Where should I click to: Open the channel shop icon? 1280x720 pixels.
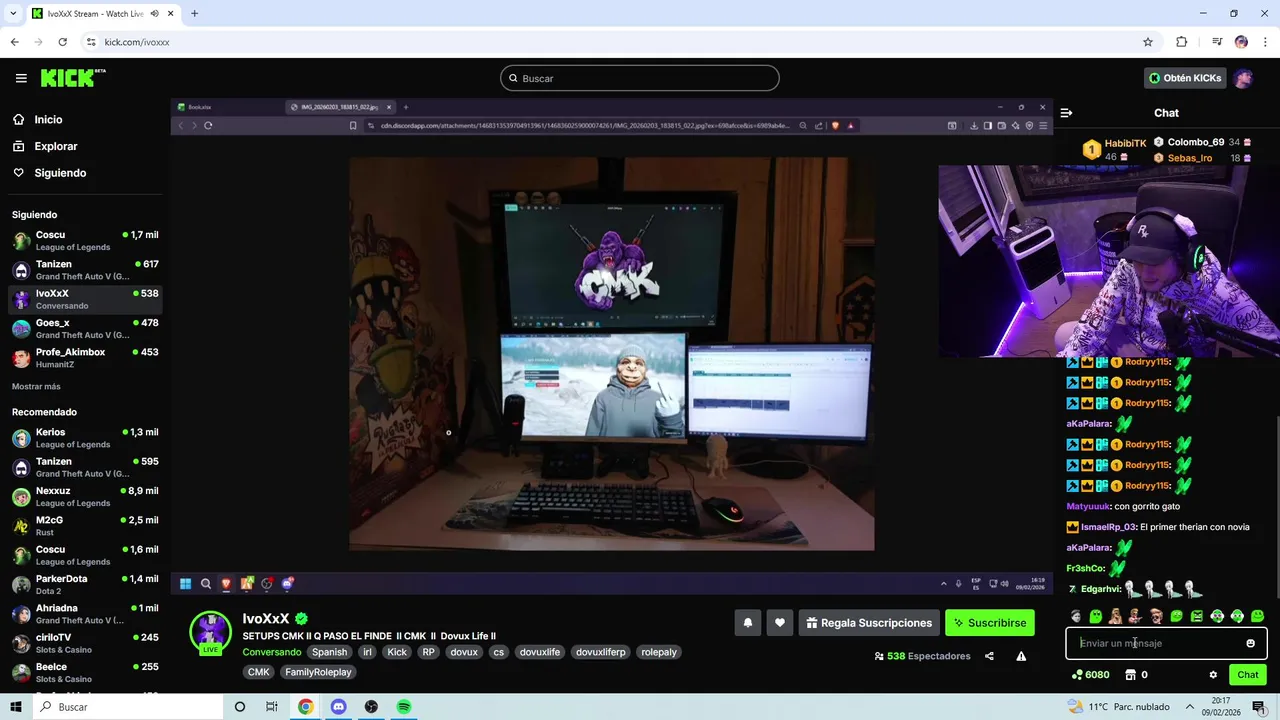tap(1130, 675)
